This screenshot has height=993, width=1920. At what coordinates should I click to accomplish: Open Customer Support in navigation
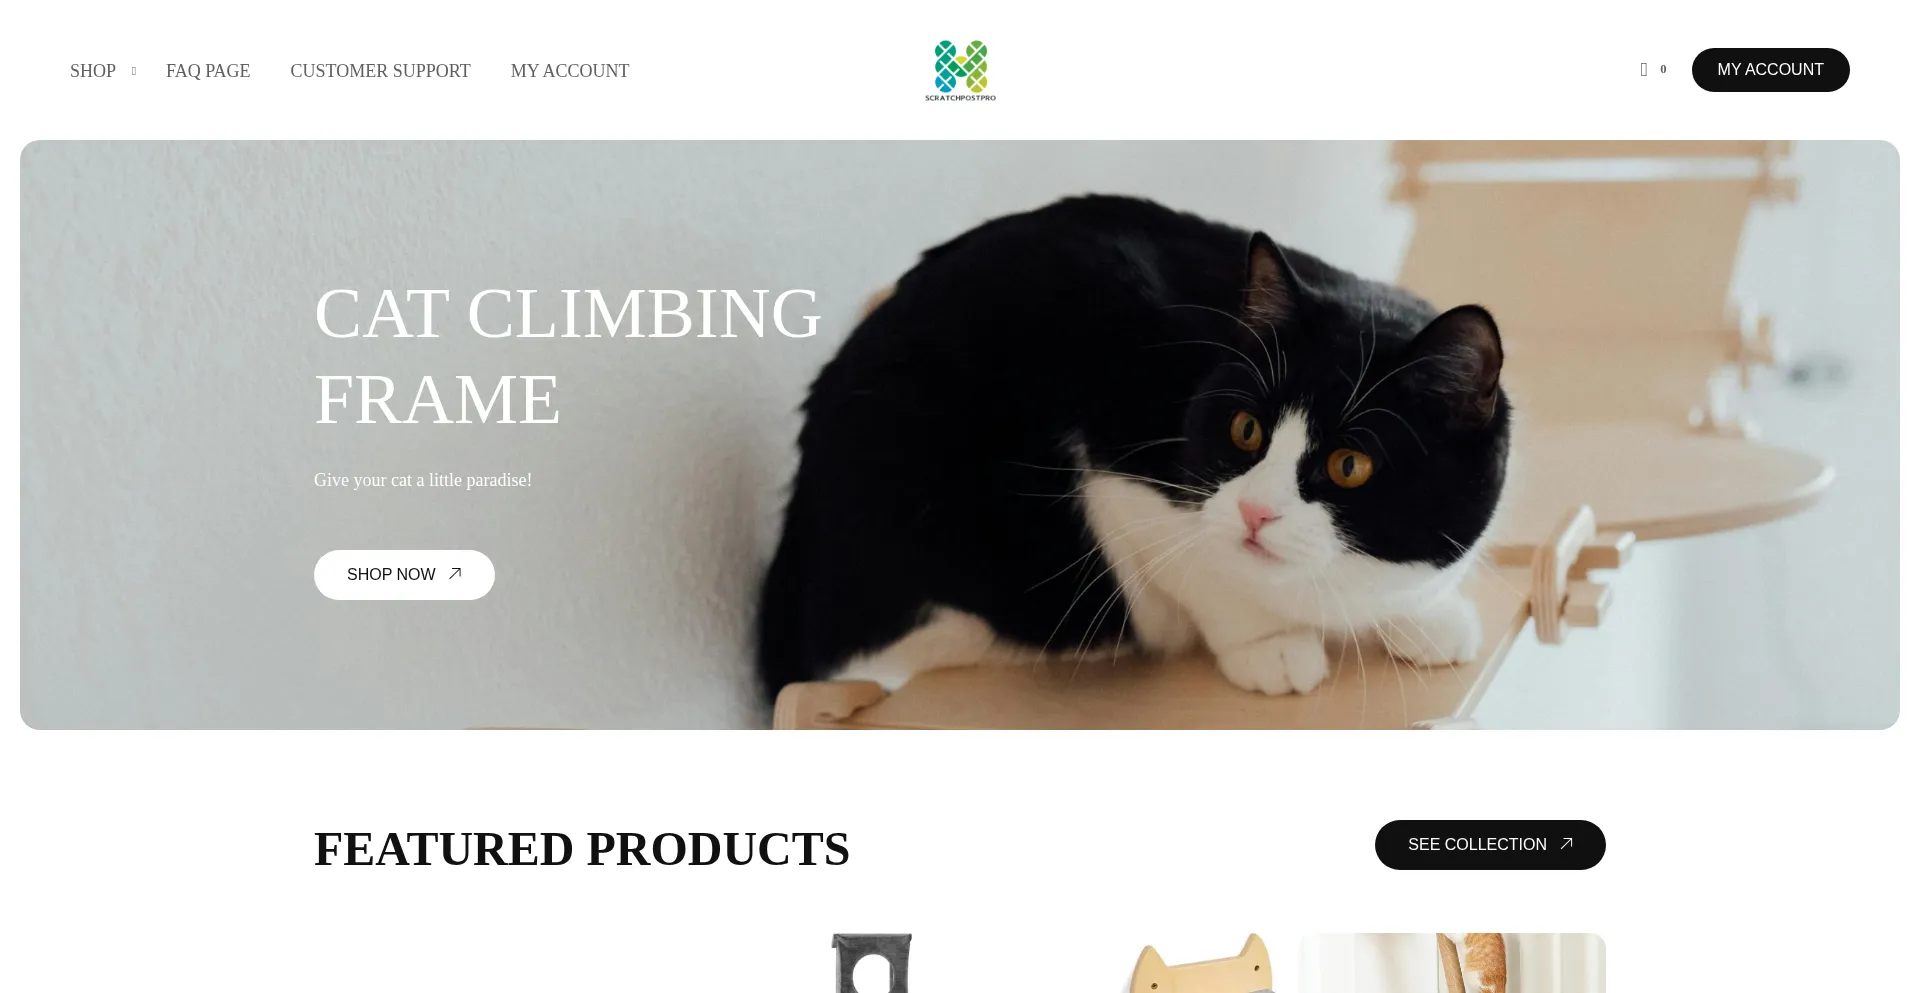[380, 71]
